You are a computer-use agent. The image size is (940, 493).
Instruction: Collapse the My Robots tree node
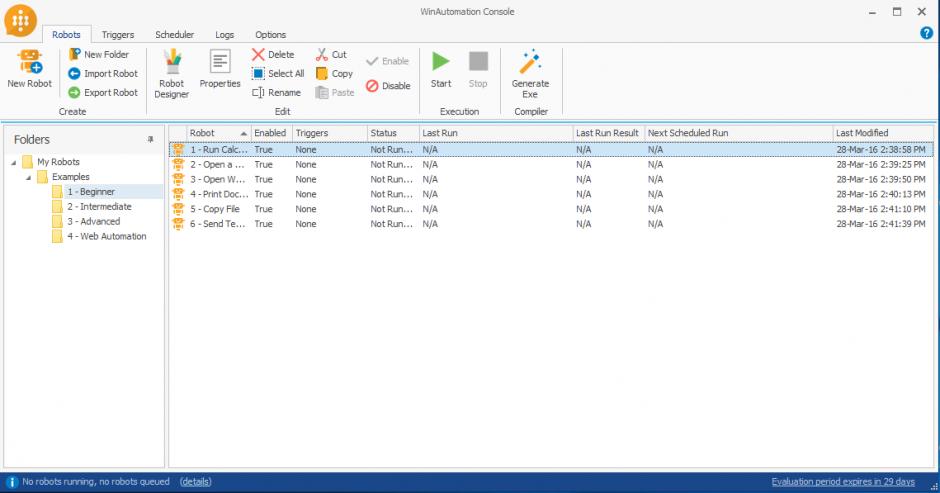pyautogui.click(x=14, y=163)
